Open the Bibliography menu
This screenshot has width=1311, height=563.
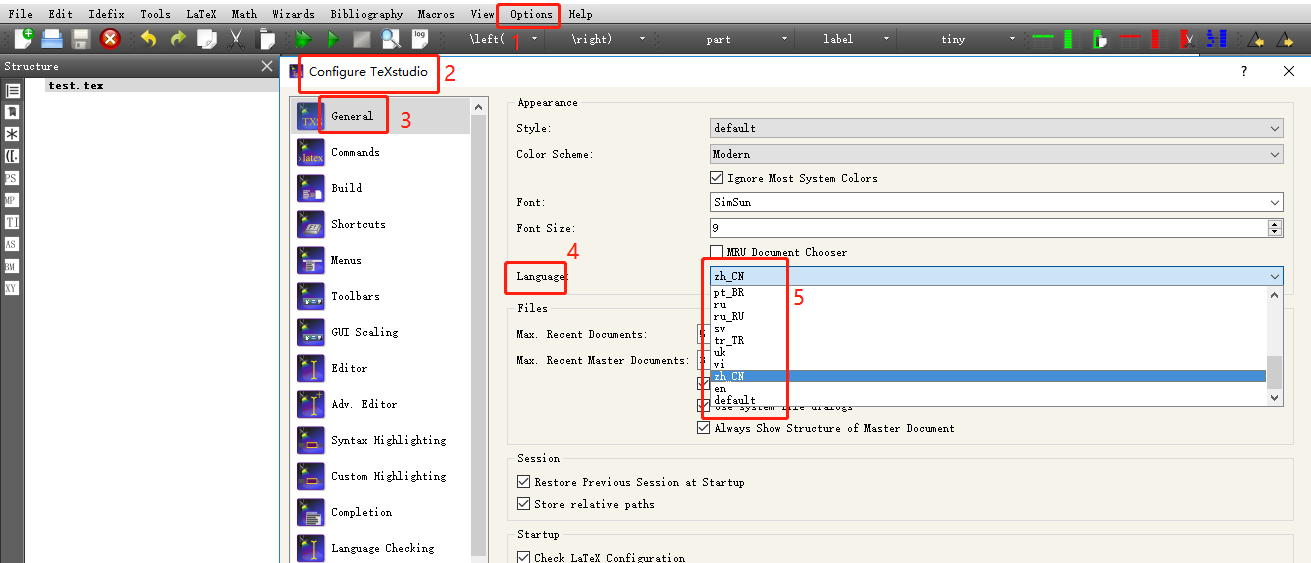pos(366,14)
